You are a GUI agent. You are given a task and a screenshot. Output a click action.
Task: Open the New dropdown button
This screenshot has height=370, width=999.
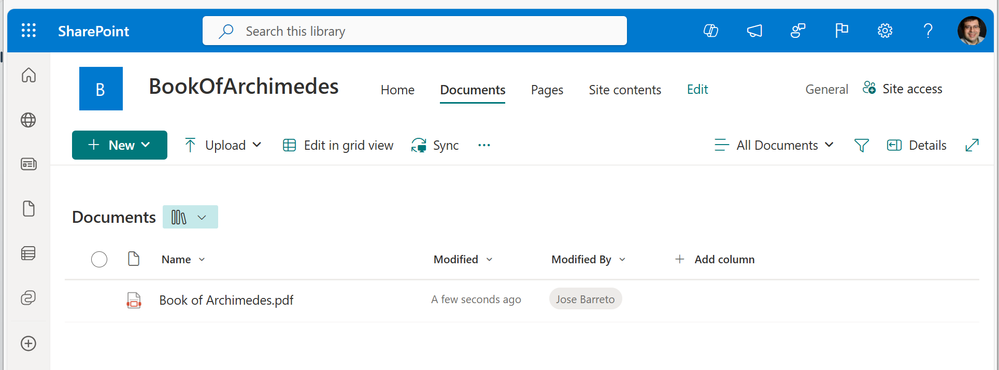(x=120, y=145)
